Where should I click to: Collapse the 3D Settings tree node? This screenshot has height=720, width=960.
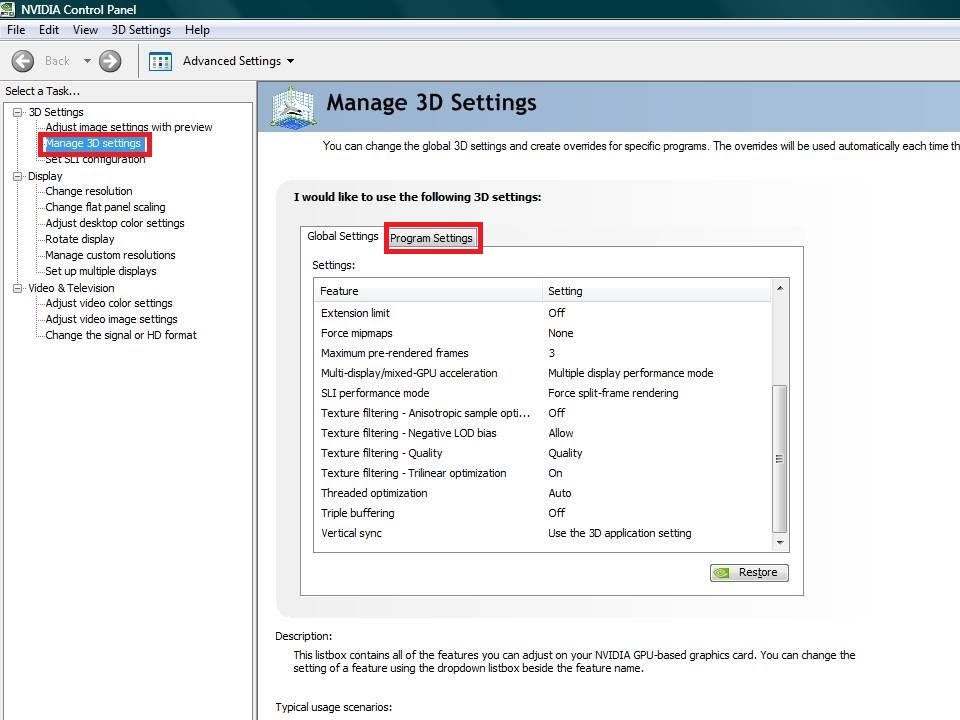[x=18, y=112]
